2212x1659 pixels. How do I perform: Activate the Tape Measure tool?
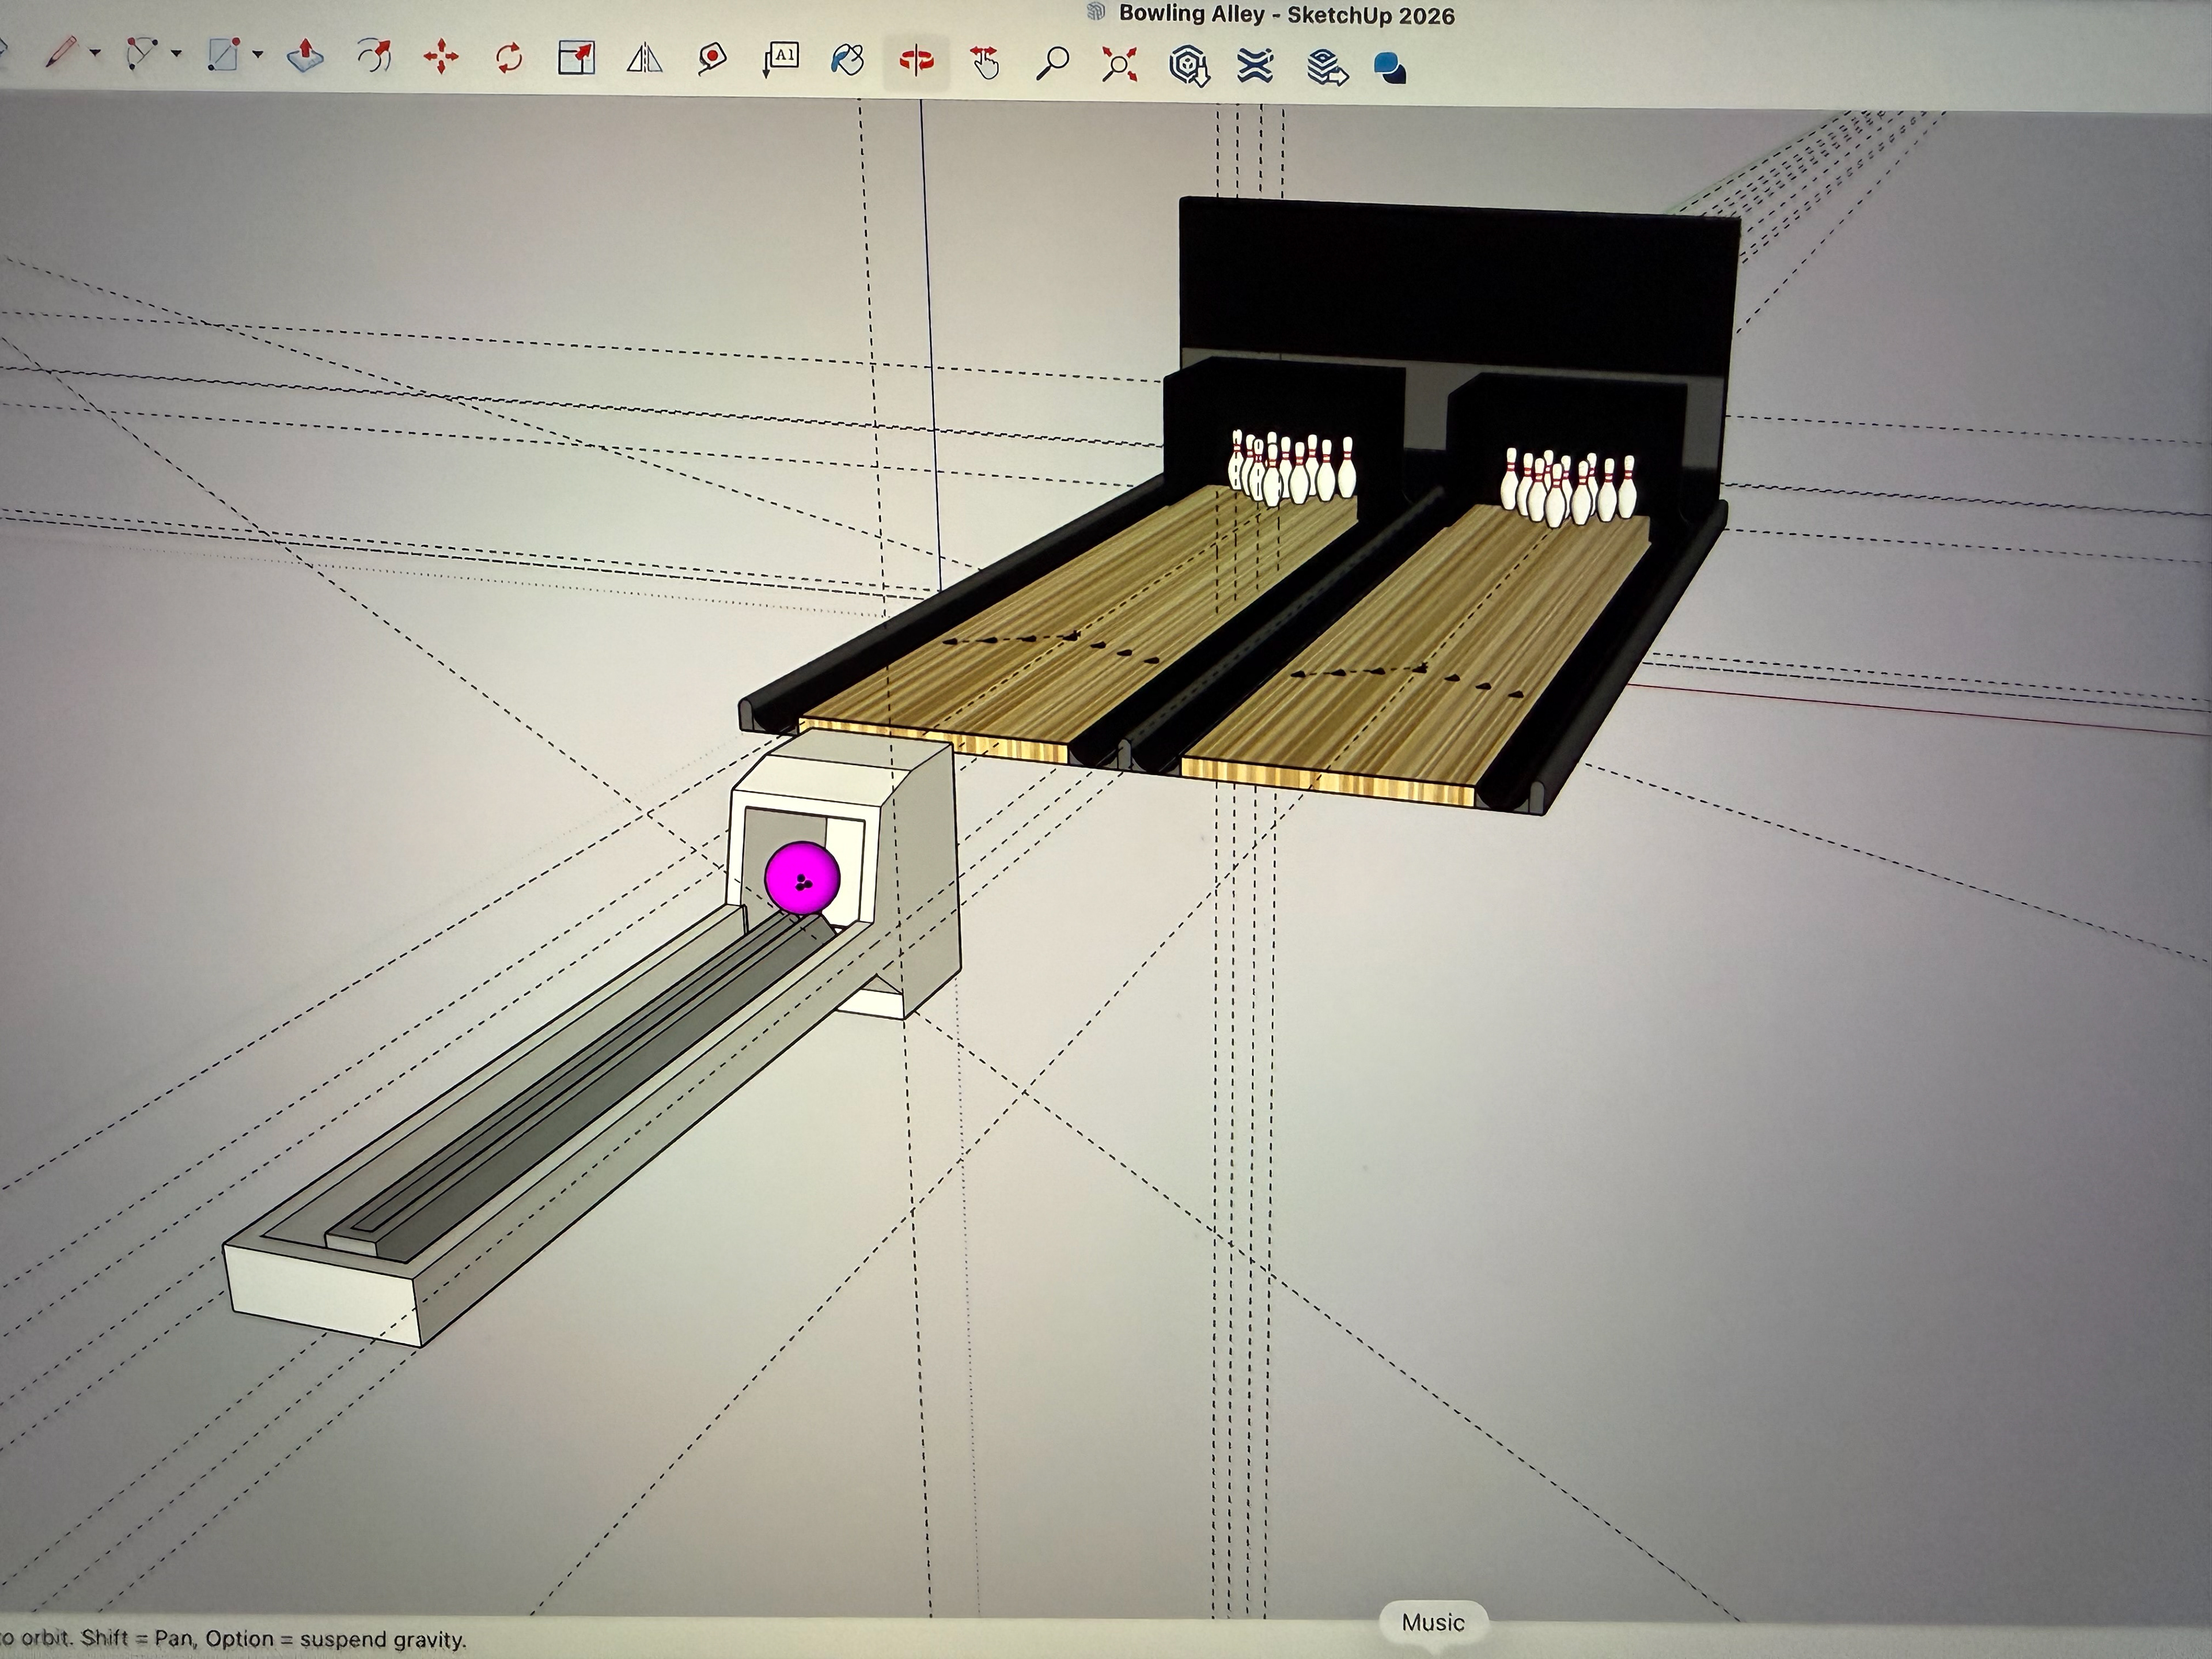pos(712,58)
